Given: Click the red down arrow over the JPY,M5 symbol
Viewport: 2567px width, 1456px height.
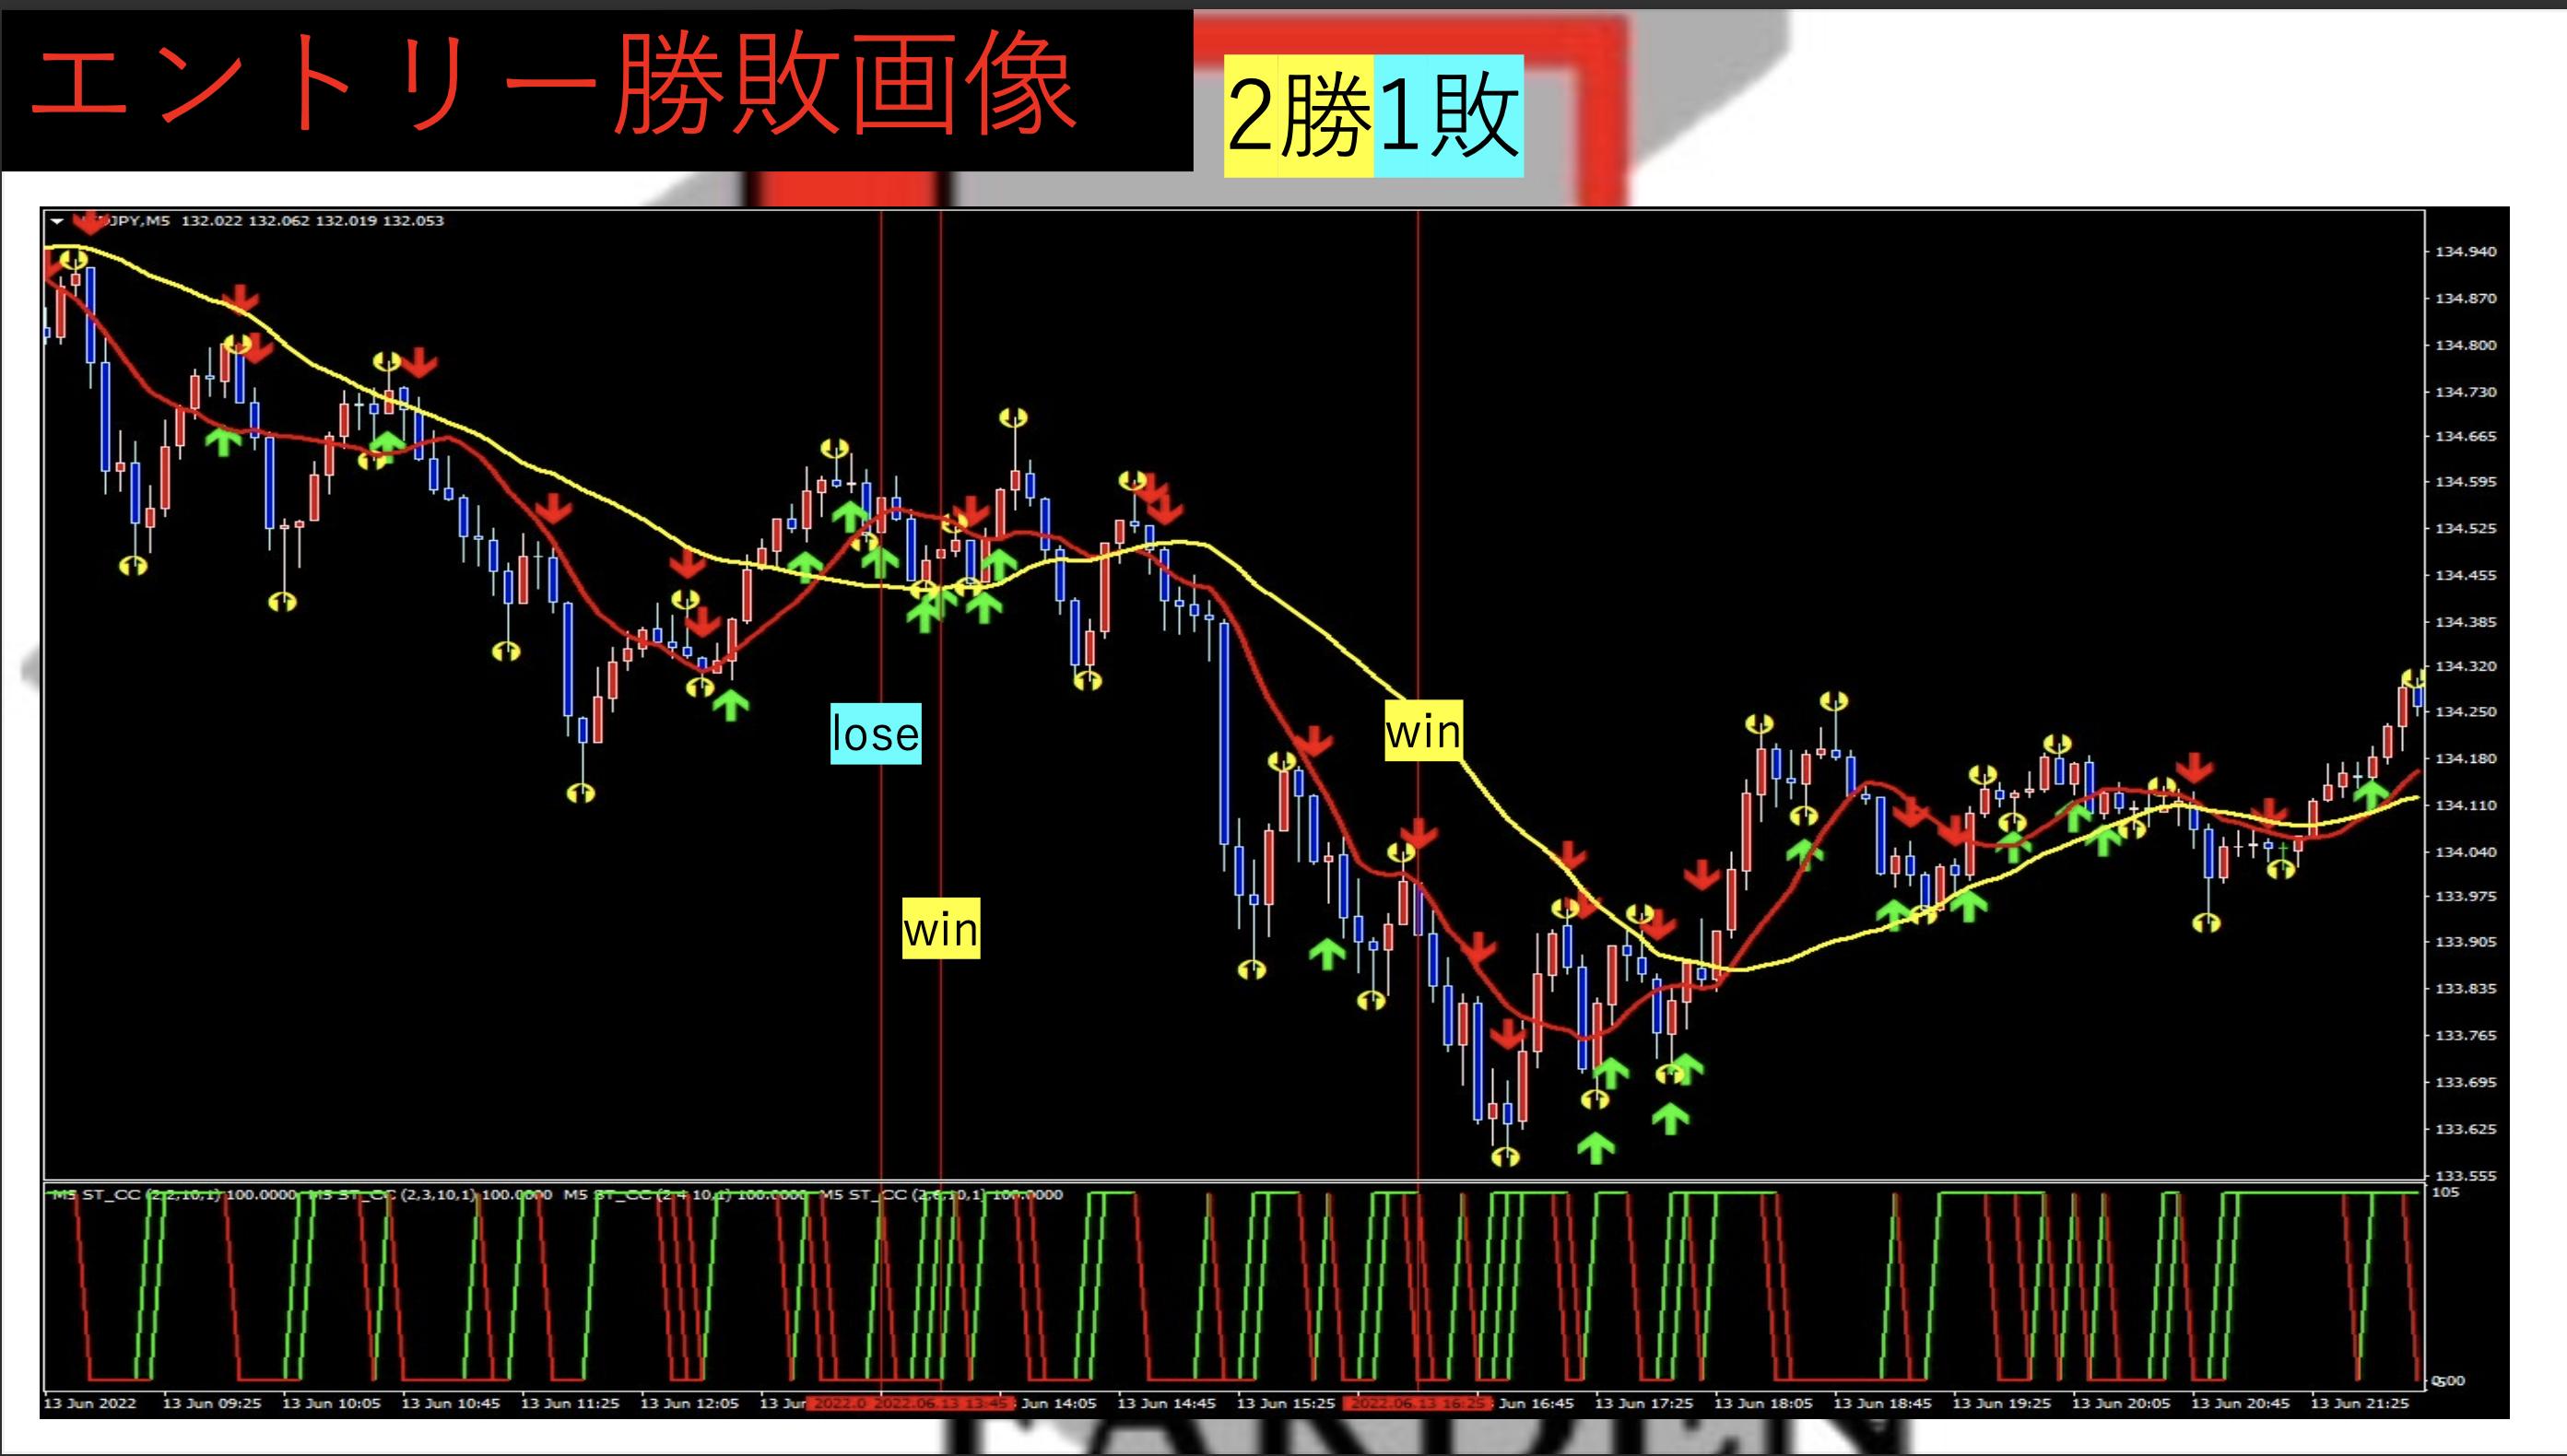Looking at the screenshot, I should (x=90, y=223).
